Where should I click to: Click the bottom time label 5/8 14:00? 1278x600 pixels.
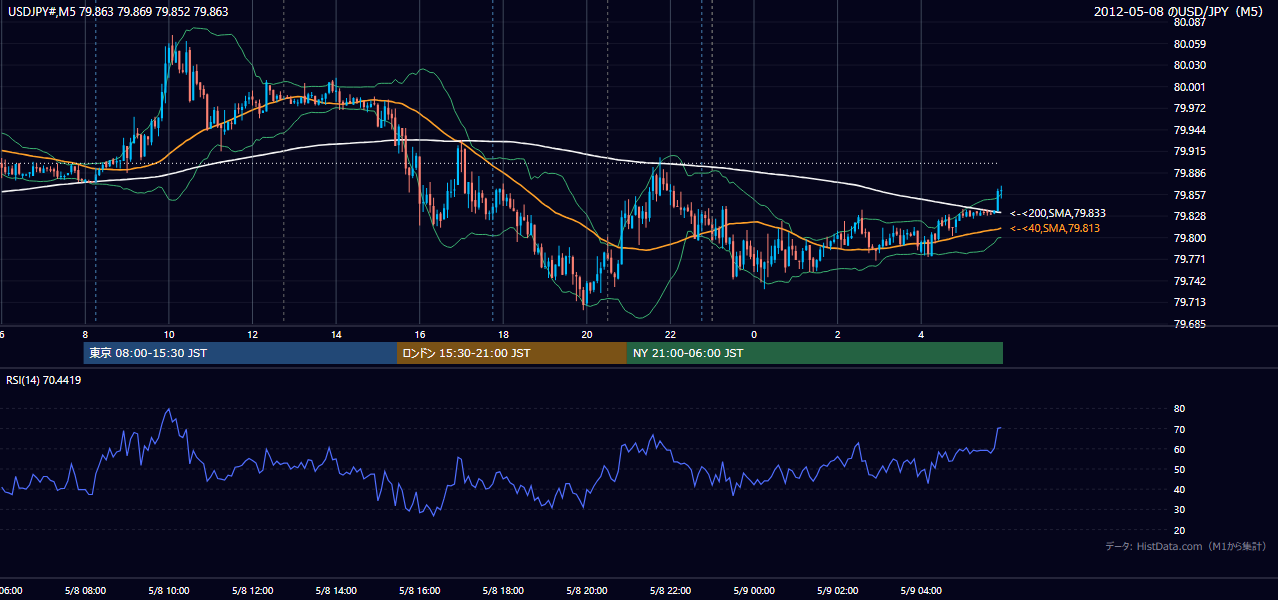(336, 591)
